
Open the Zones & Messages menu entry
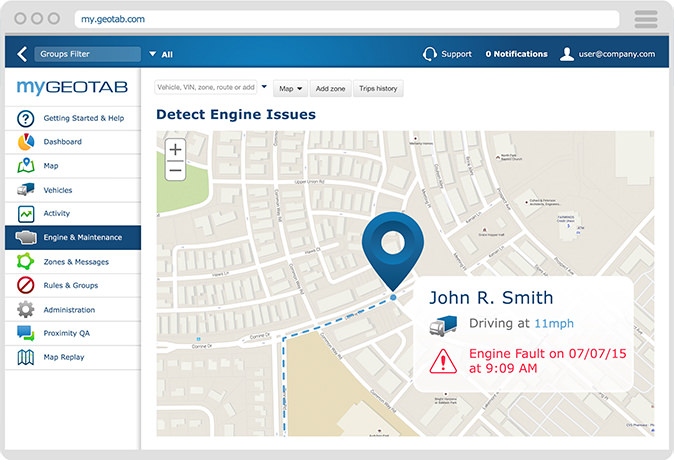[73, 261]
